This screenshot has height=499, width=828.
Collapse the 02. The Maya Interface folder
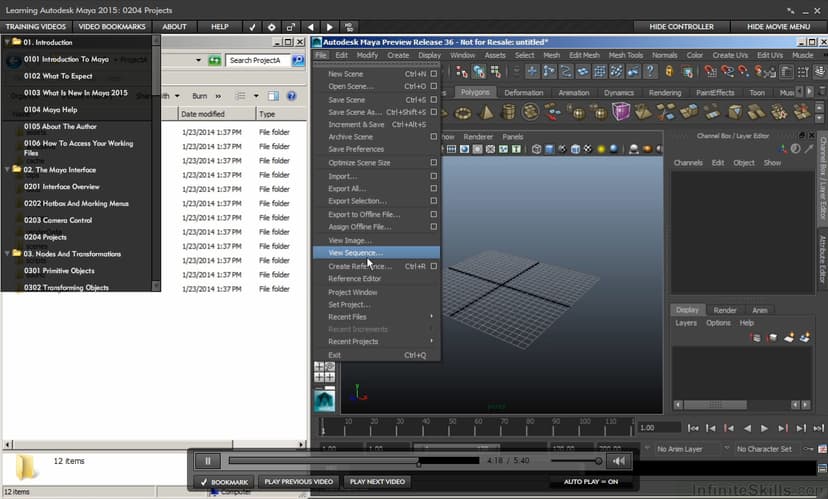pos(7,170)
